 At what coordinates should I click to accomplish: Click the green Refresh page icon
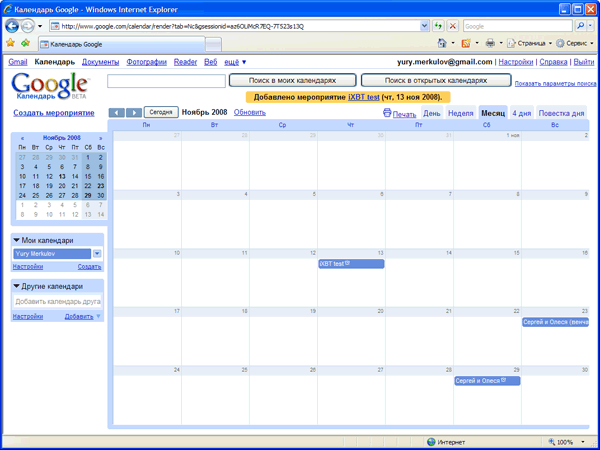click(438, 26)
